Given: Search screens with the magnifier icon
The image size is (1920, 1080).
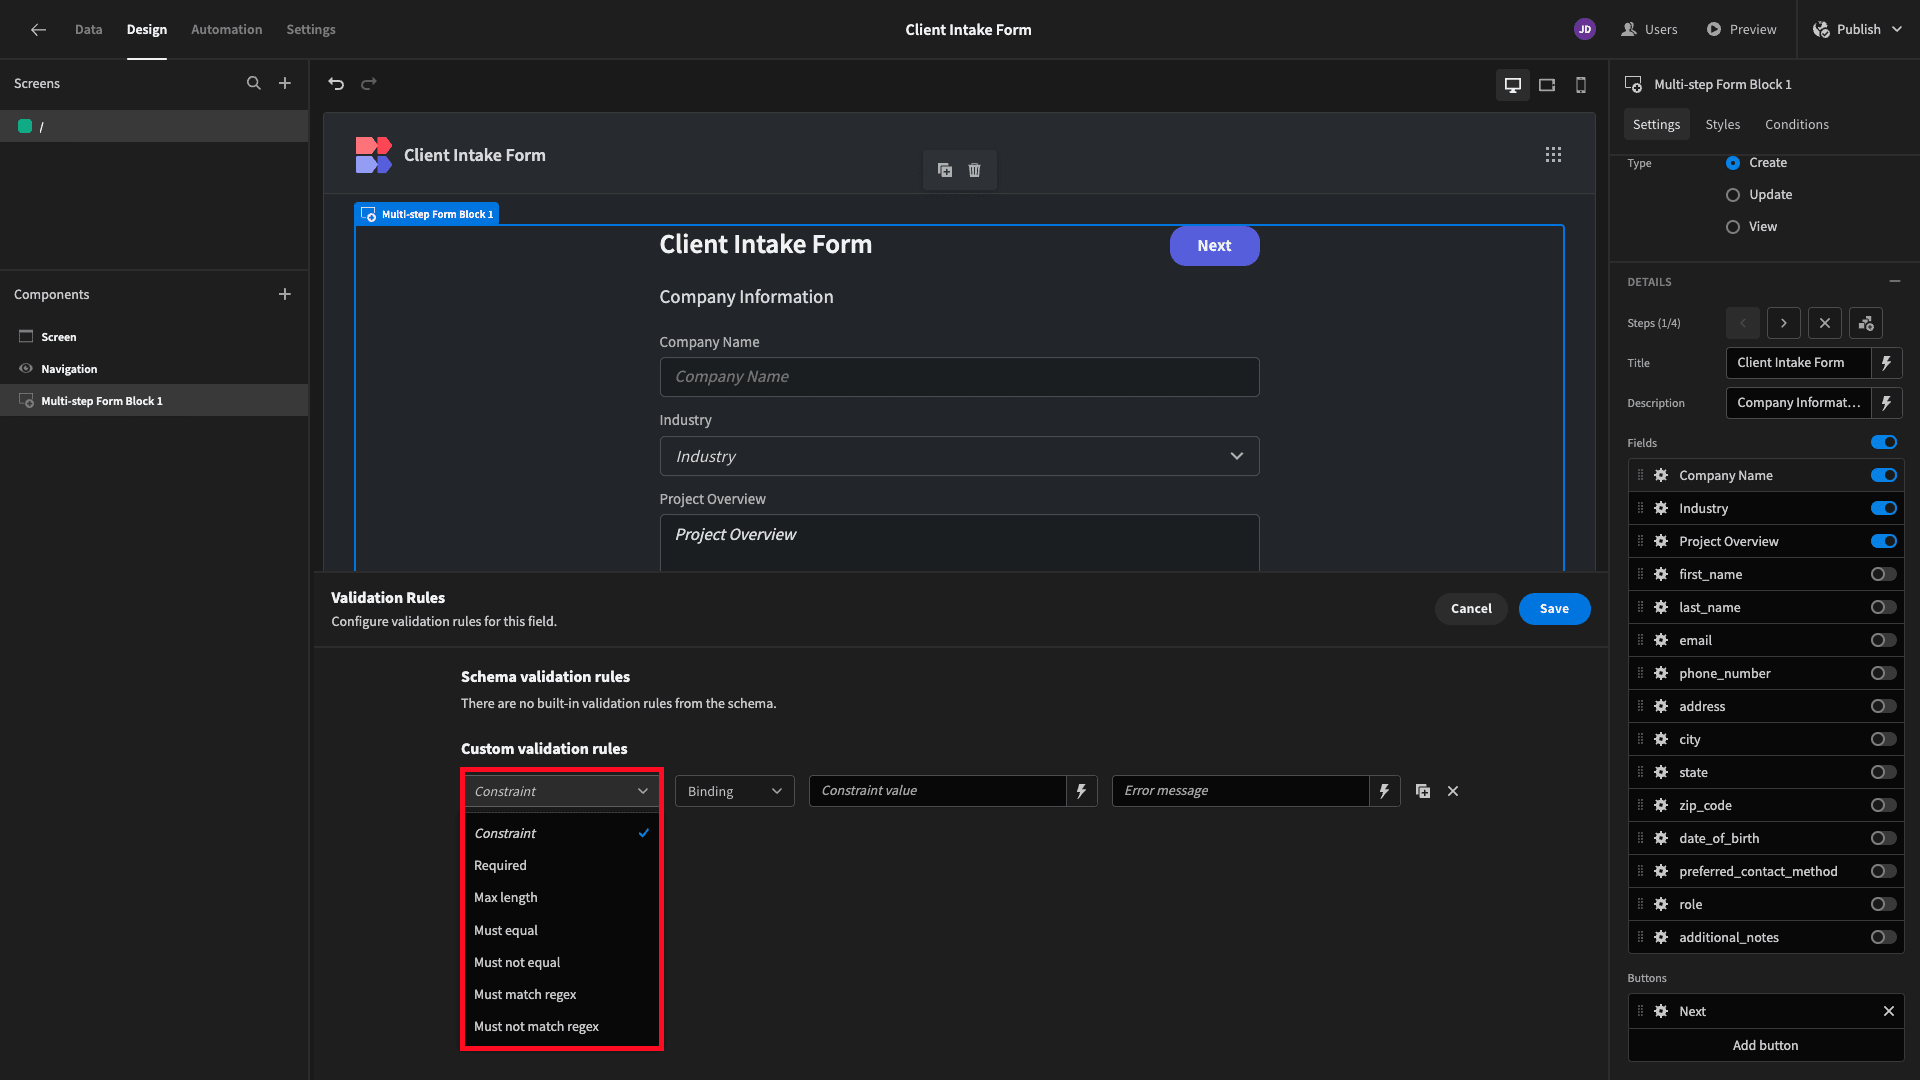Looking at the screenshot, I should click(254, 84).
